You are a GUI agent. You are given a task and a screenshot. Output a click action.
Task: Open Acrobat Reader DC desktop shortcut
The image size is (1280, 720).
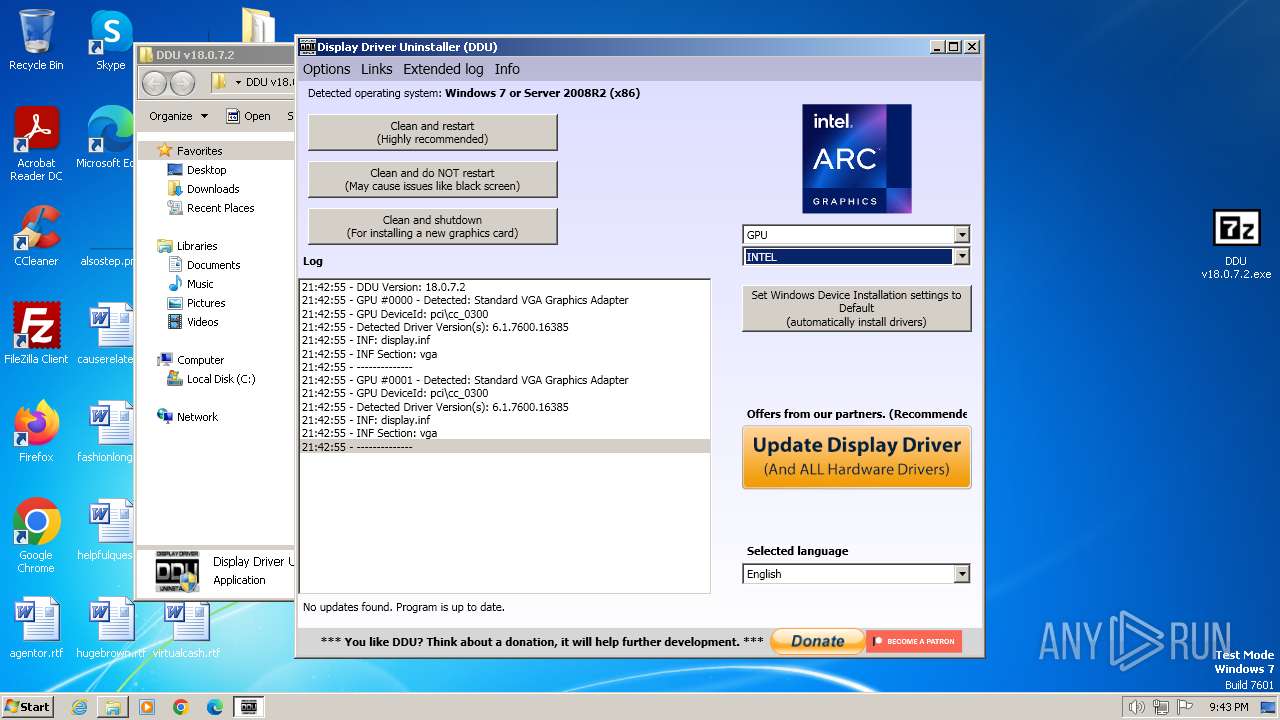point(36,144)
